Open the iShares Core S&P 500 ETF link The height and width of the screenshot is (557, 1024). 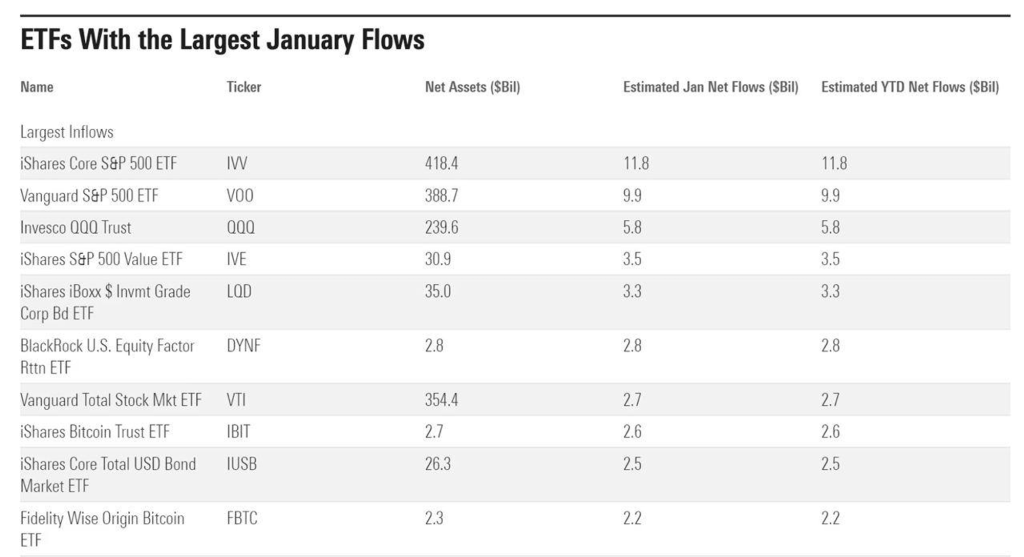98,162
